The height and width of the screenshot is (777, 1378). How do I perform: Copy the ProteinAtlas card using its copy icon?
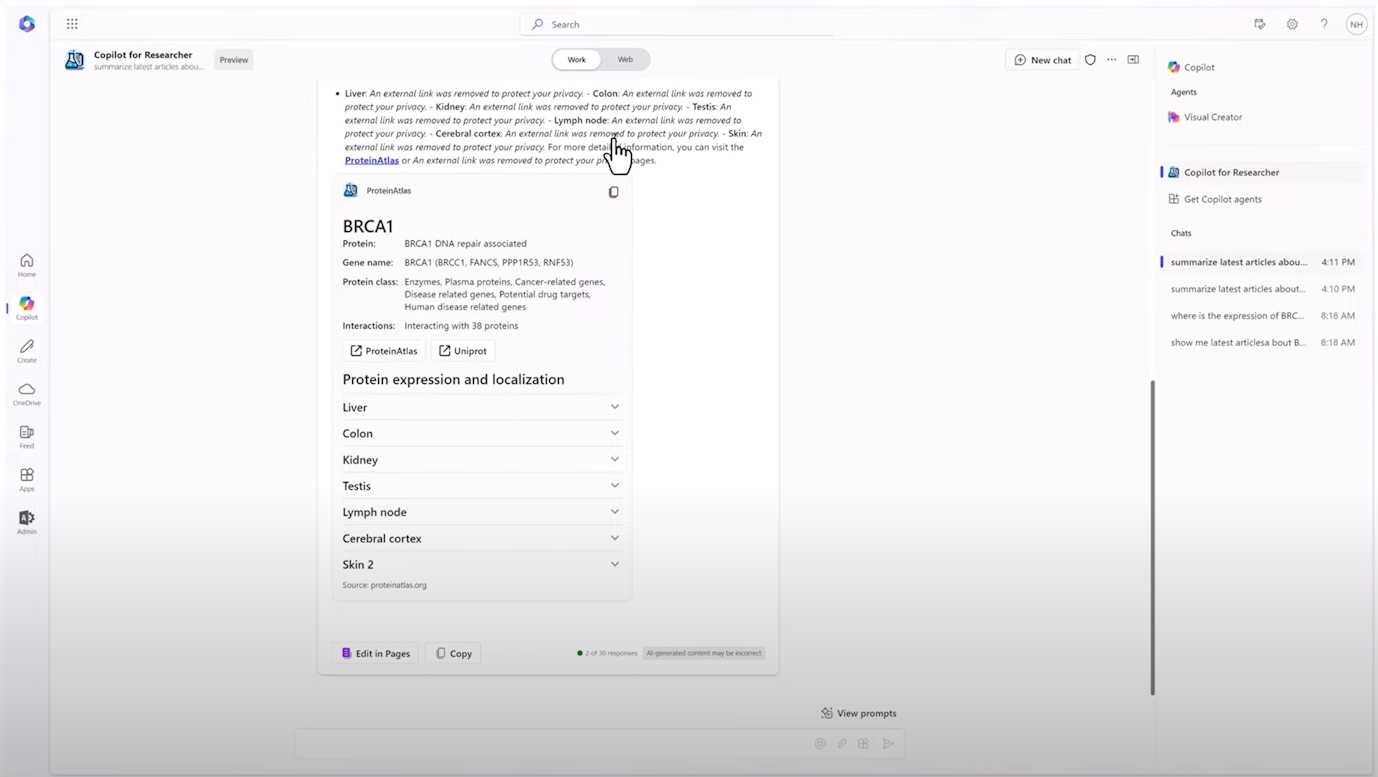[613, 192]
